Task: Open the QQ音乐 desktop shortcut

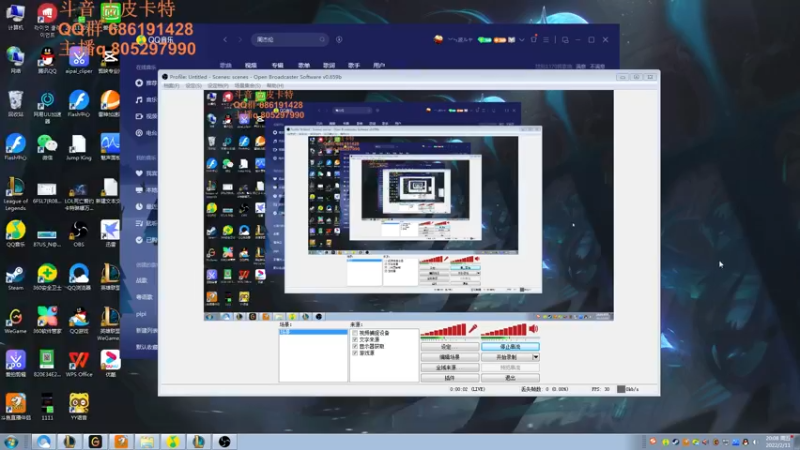Action: tap(15, 233)
